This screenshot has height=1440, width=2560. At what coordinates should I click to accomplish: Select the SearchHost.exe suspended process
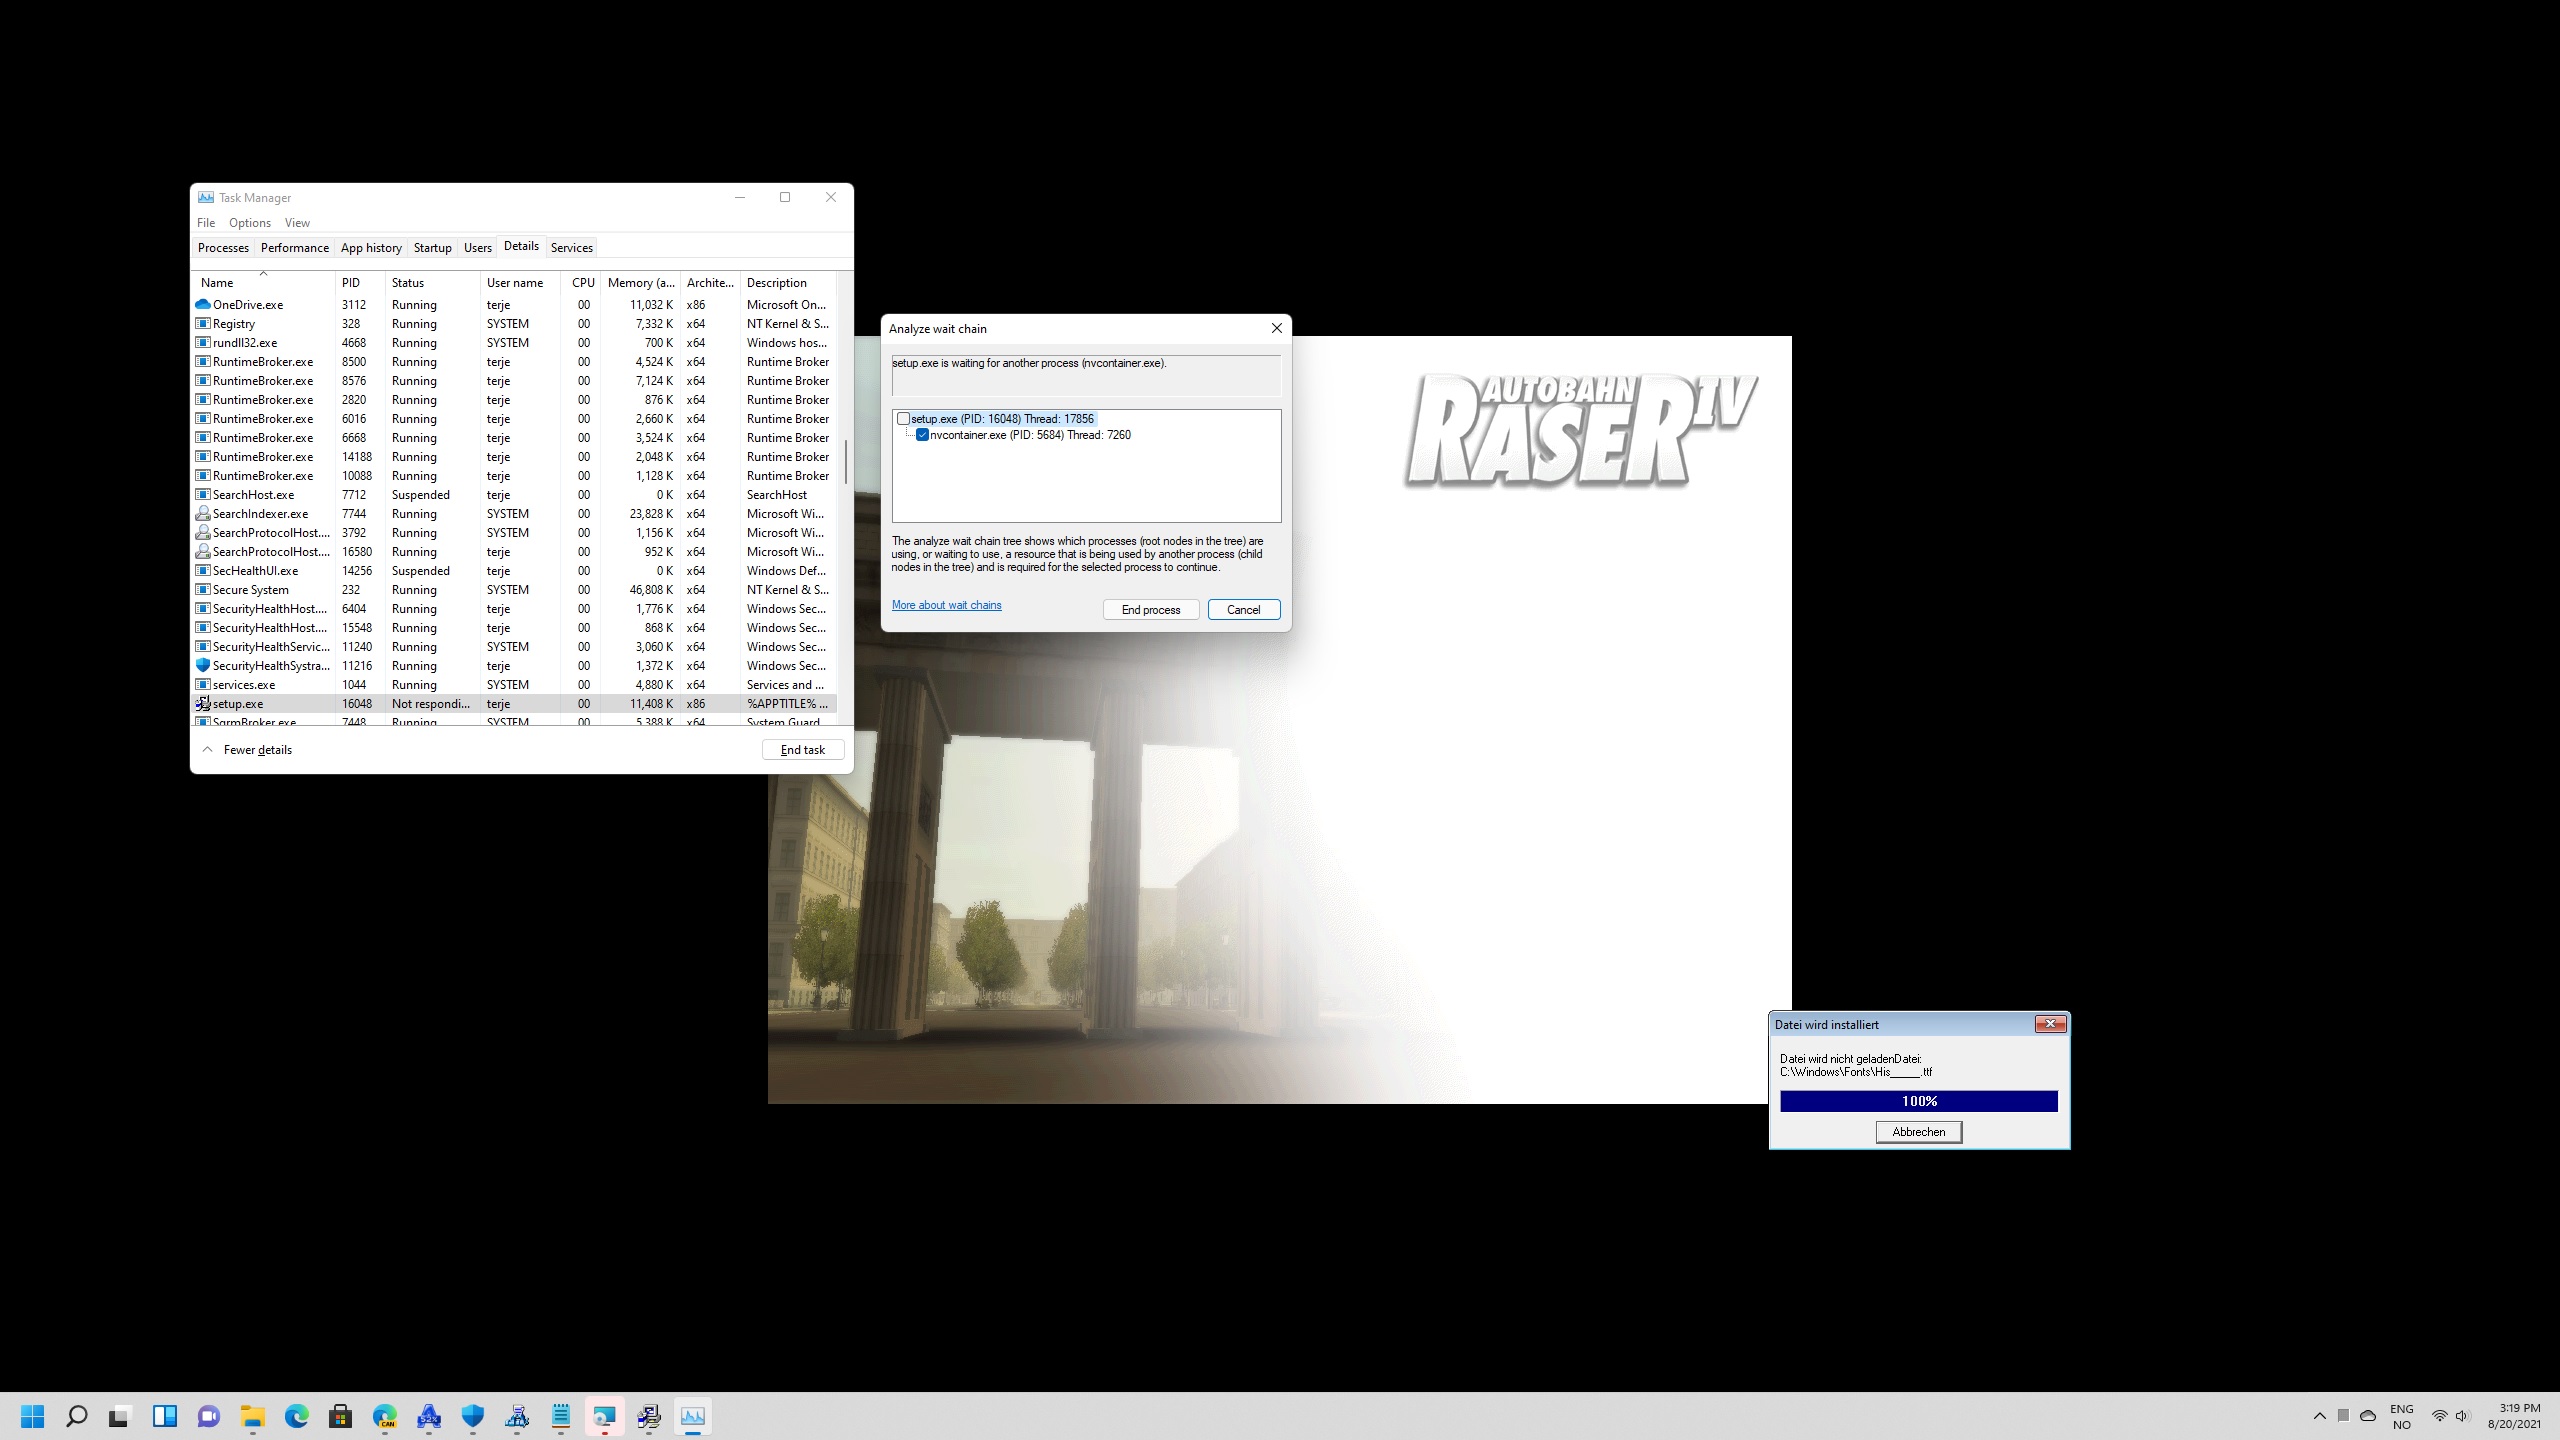(x=515, y=495)
